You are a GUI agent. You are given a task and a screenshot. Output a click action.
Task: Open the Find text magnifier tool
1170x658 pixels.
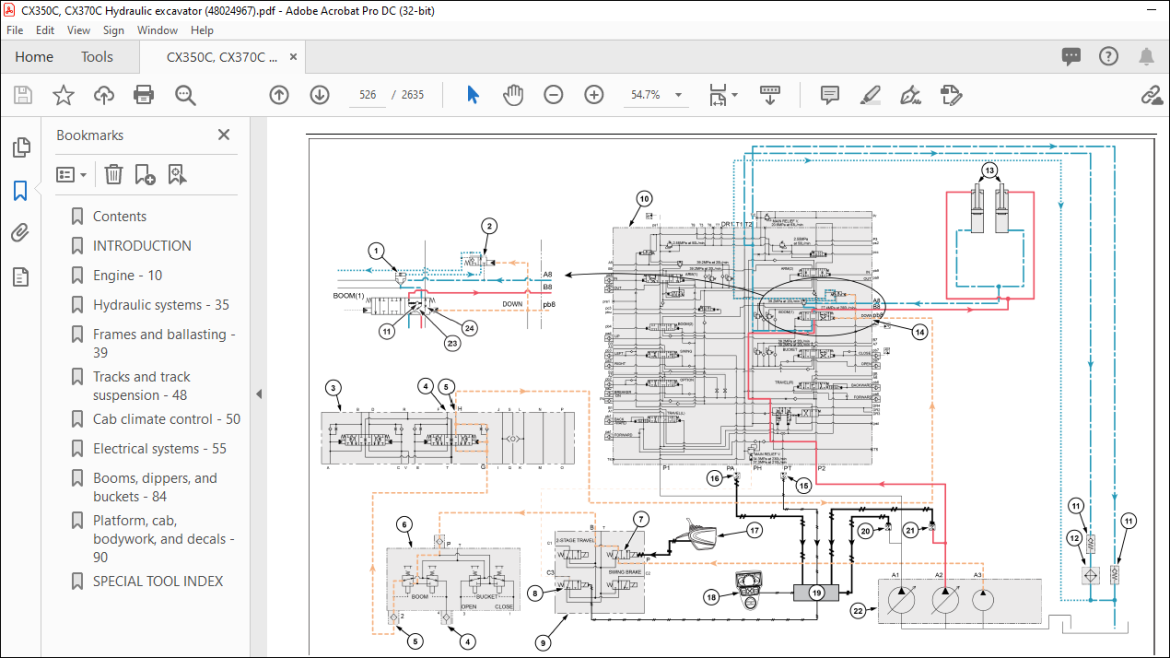coord(185,95)
